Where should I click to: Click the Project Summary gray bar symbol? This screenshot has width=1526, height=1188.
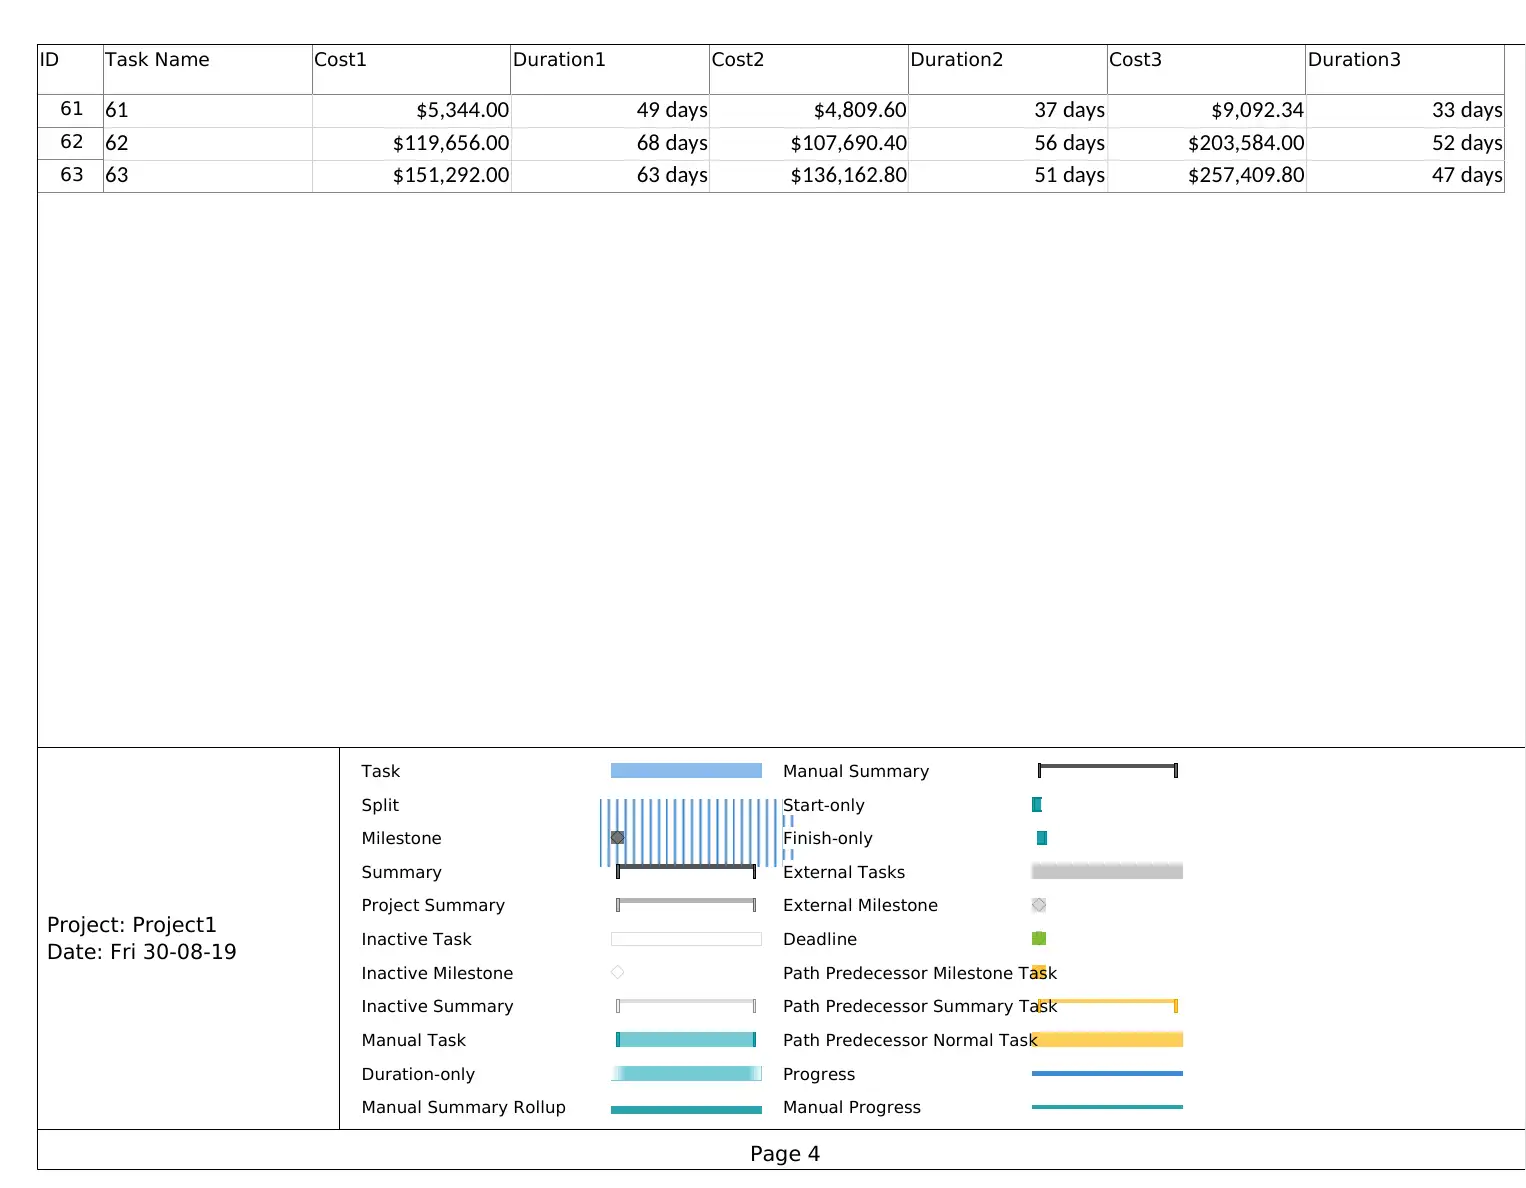(x=686, y=905)
